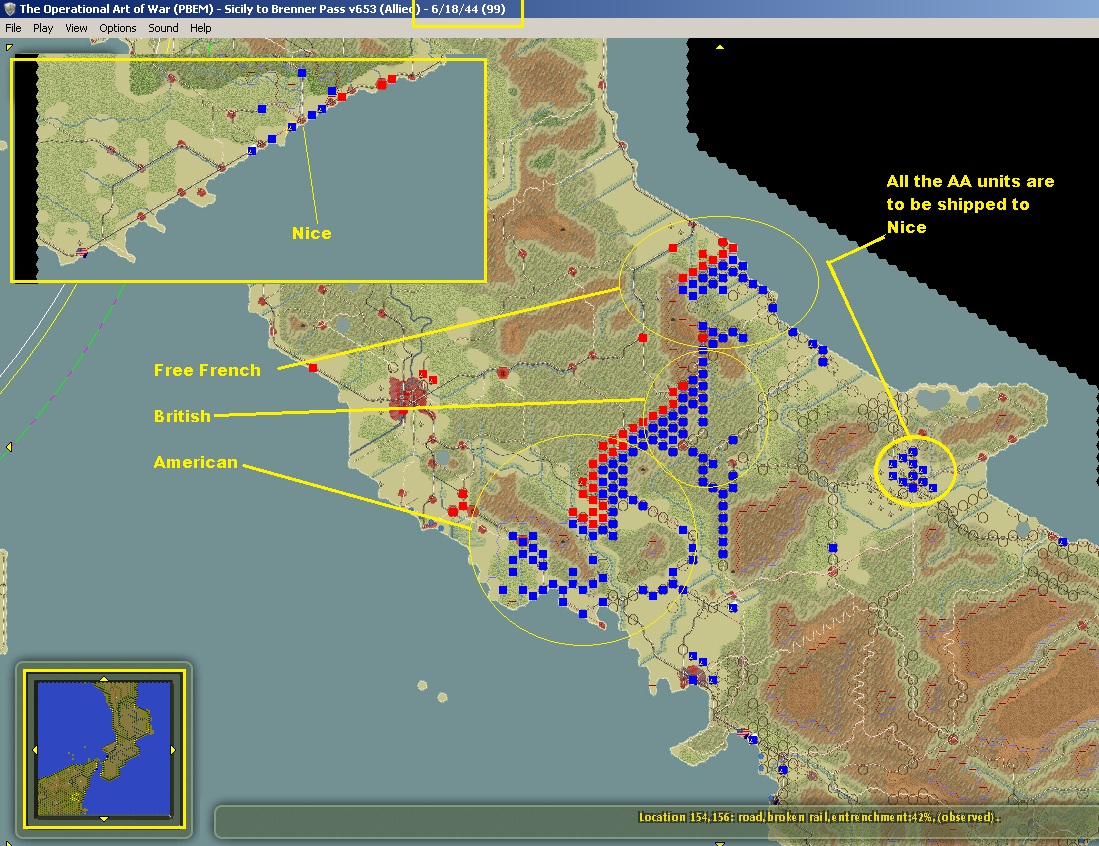Click the Location 154,156 status bar text
Image resolution: width=1099 pixels, height=846 pixels.
[x=819, y=817]
